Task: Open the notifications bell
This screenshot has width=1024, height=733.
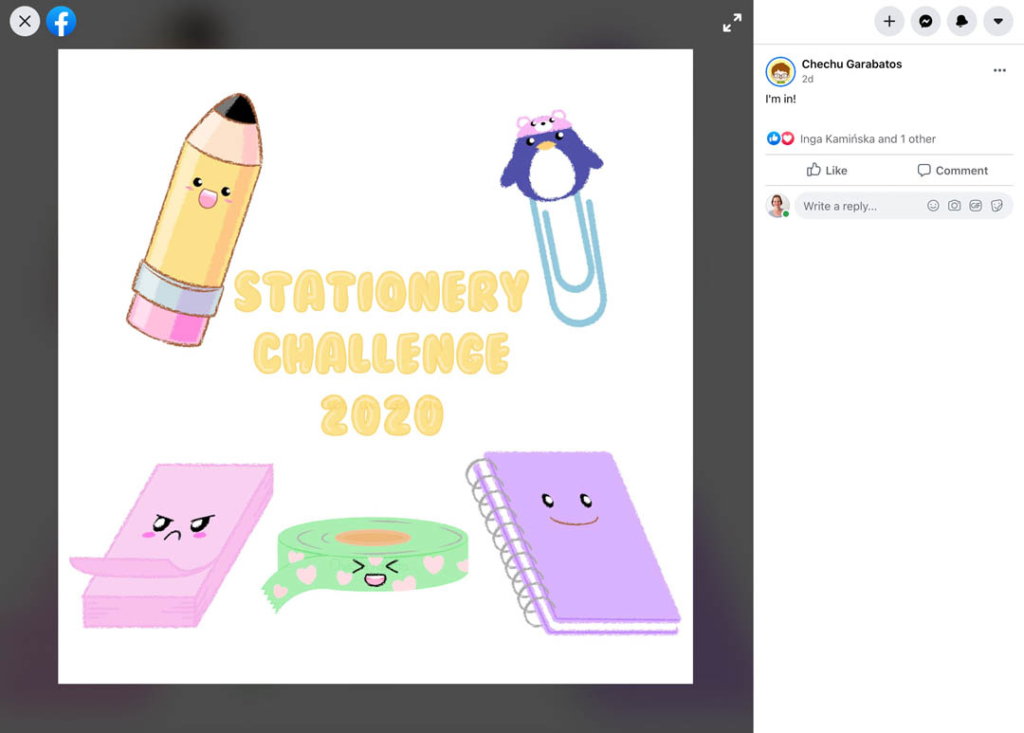Action: coord(961,21)
